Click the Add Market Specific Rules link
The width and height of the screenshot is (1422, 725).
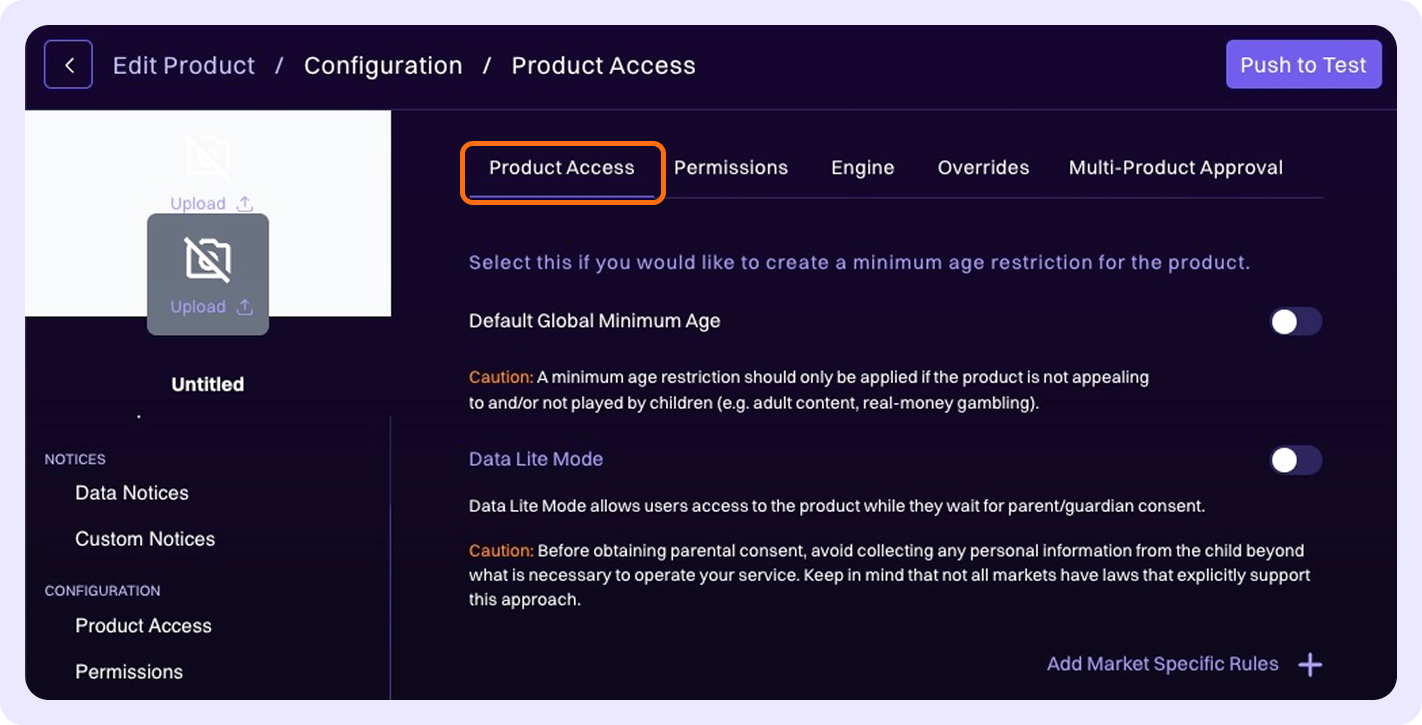[x=1162, y=664]
